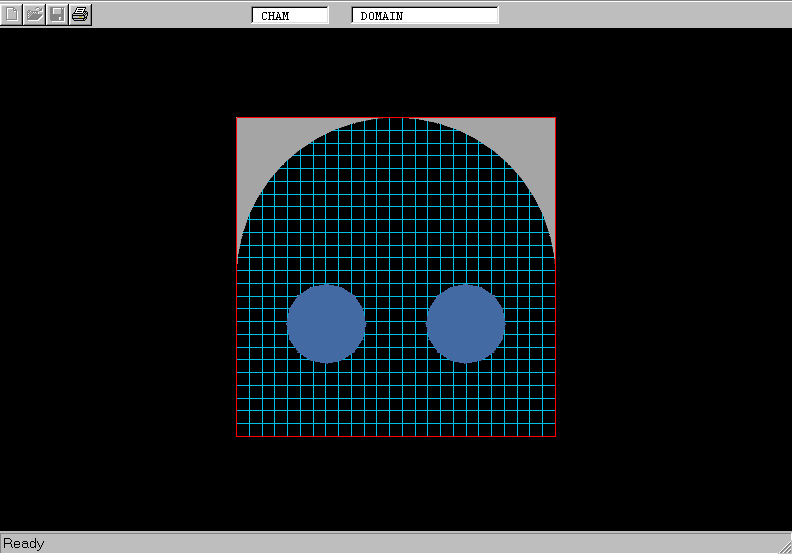
Task: Select the left blue circle object
Action: [326, 323]
